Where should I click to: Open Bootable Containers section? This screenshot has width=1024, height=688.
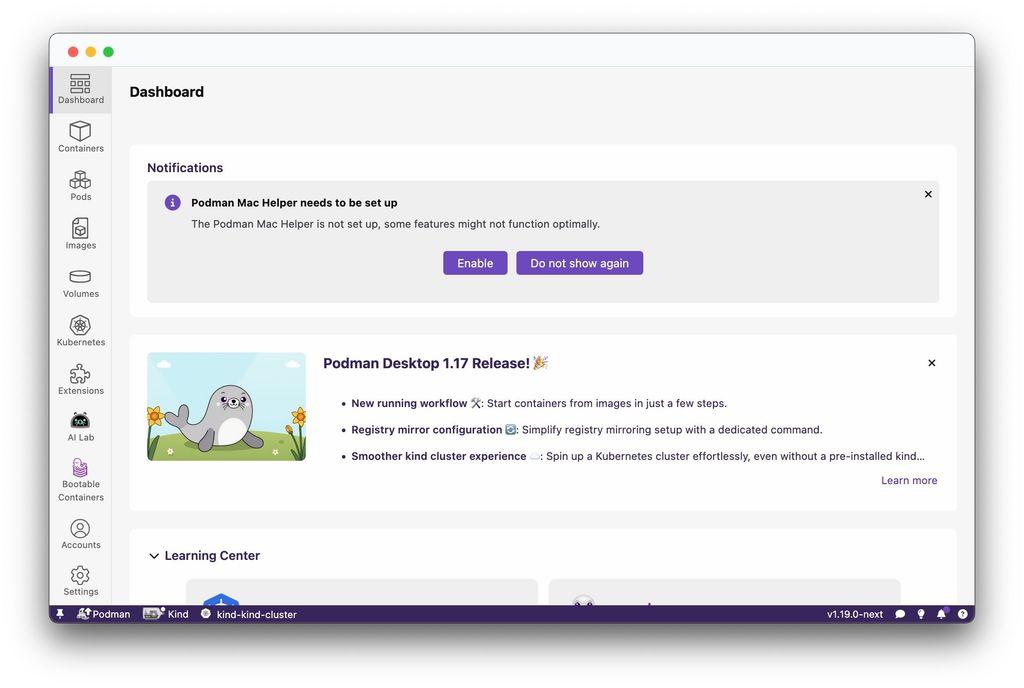[80, 480]
